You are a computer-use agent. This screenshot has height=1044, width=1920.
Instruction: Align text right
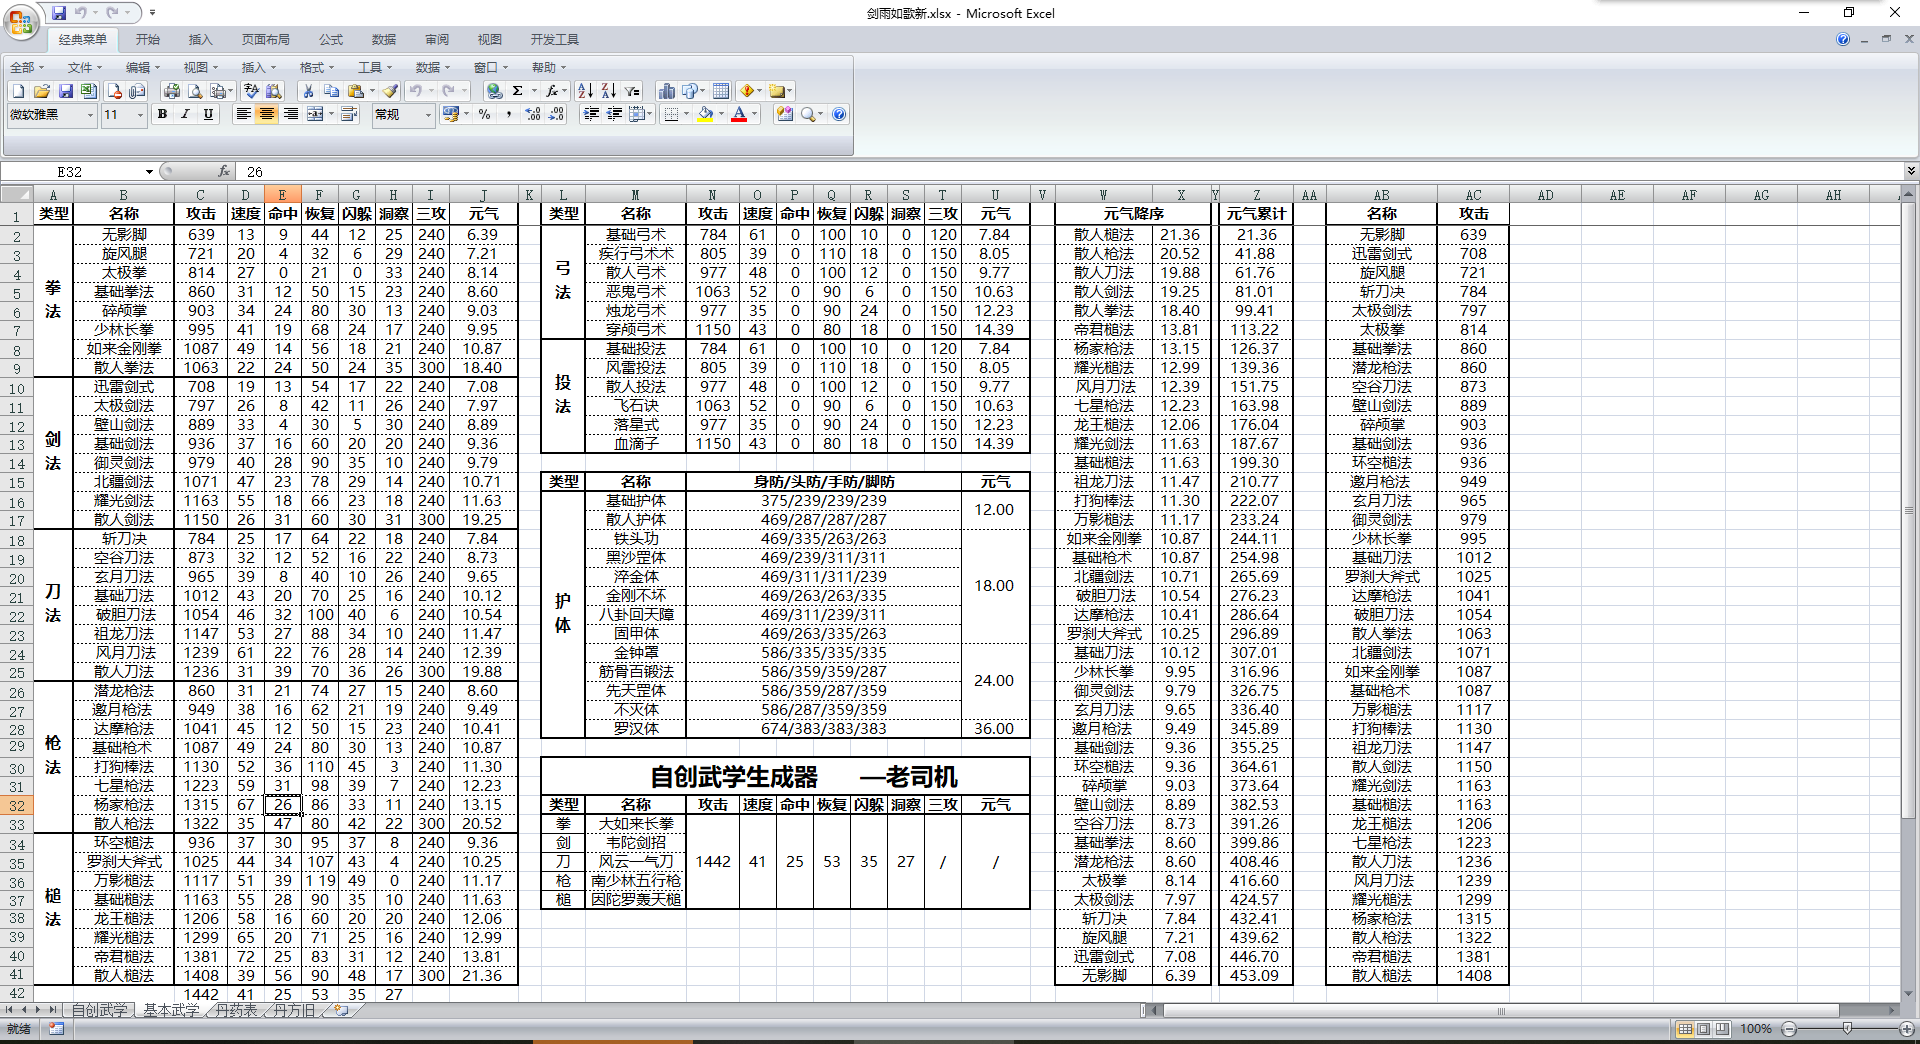coord(290,114)
